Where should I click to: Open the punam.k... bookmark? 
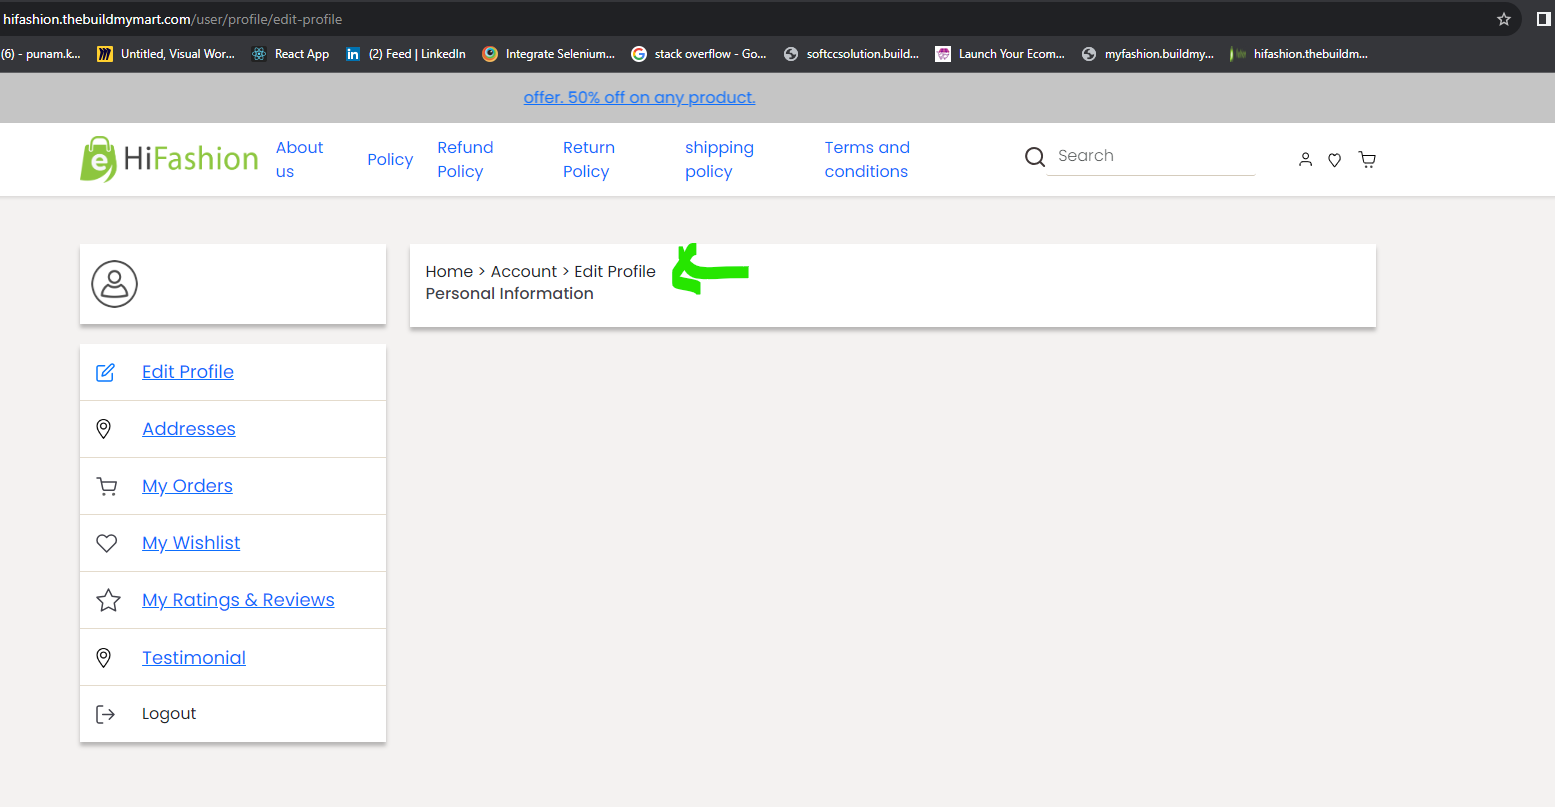[x=41, y=54]
